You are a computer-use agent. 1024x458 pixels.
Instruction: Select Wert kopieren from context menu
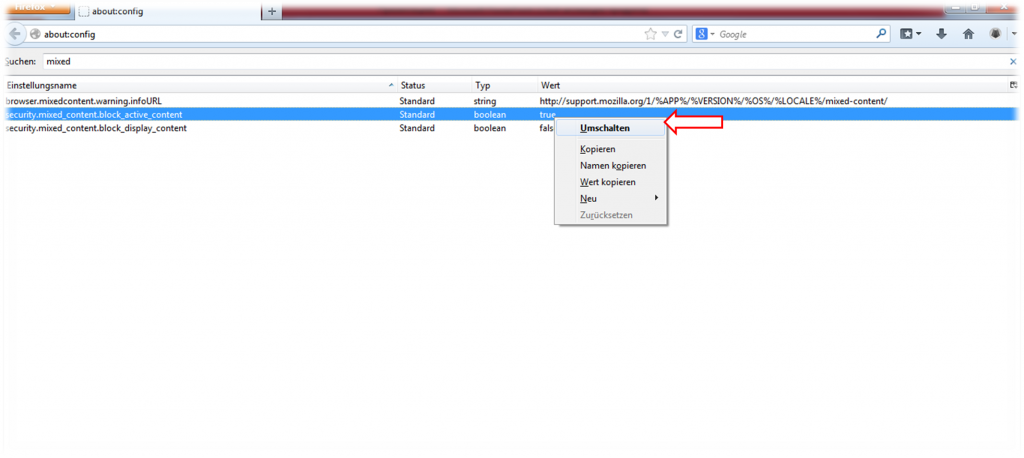[x=607, y=182]
